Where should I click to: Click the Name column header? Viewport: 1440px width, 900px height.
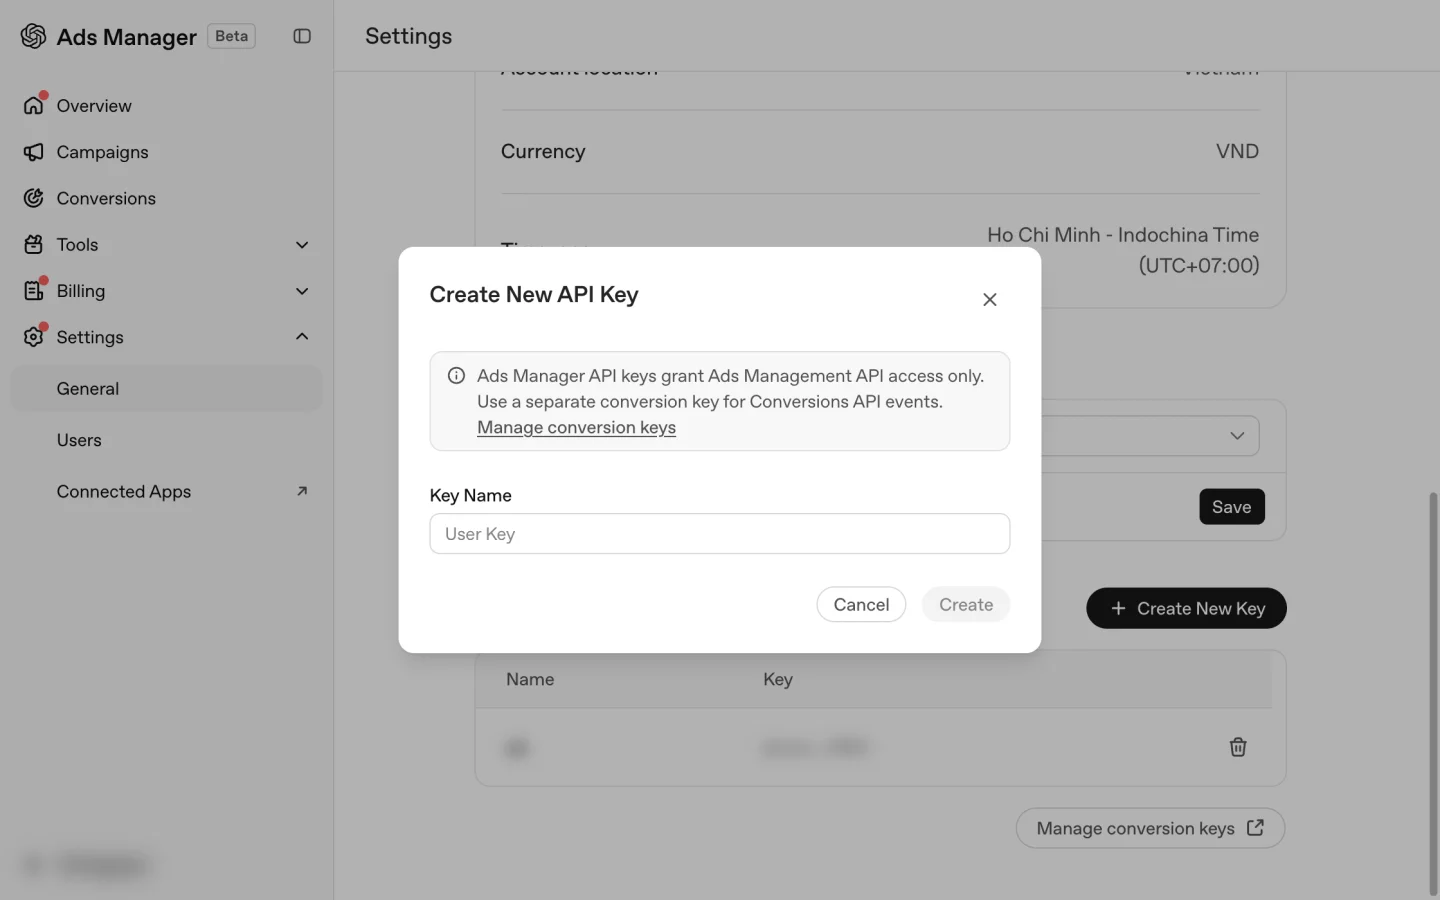point(530,679)
